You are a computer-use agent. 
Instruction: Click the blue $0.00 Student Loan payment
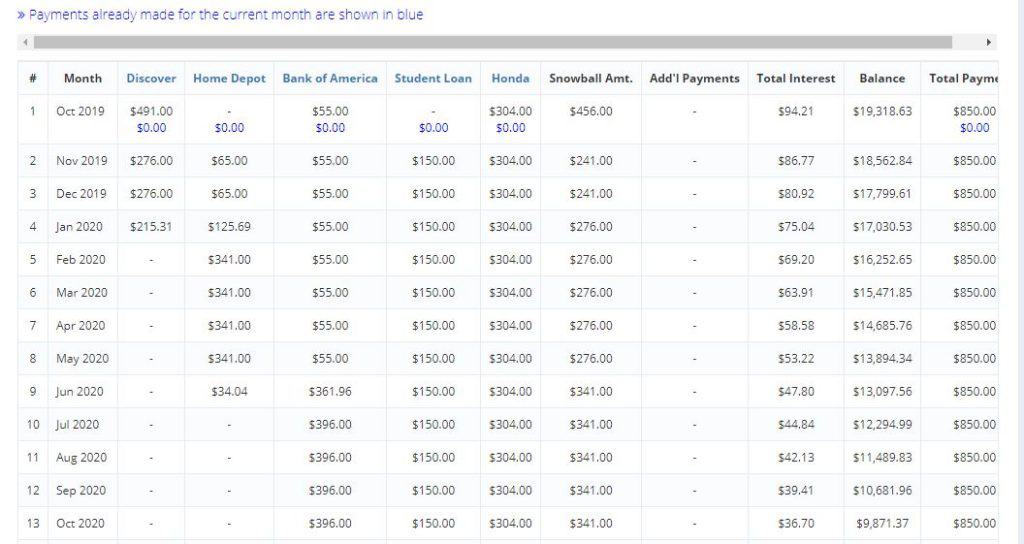coord(433,128)
